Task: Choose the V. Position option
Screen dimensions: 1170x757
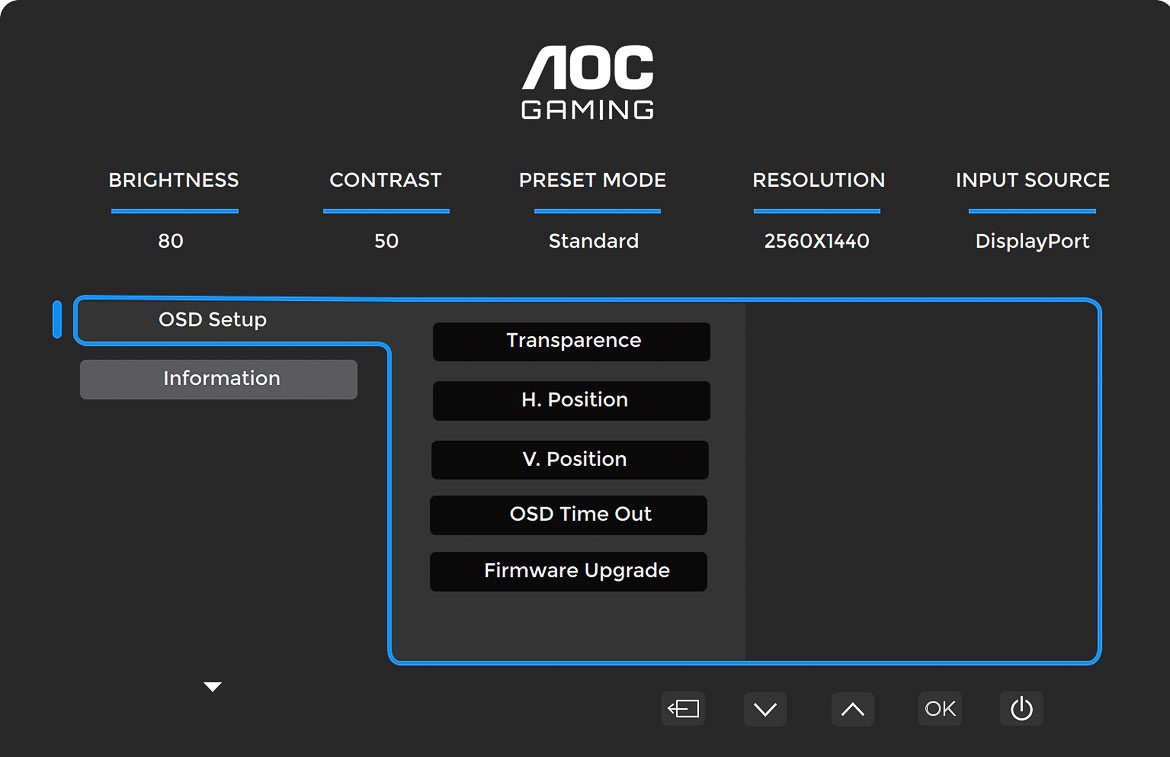Action: [x=571, y=460]
